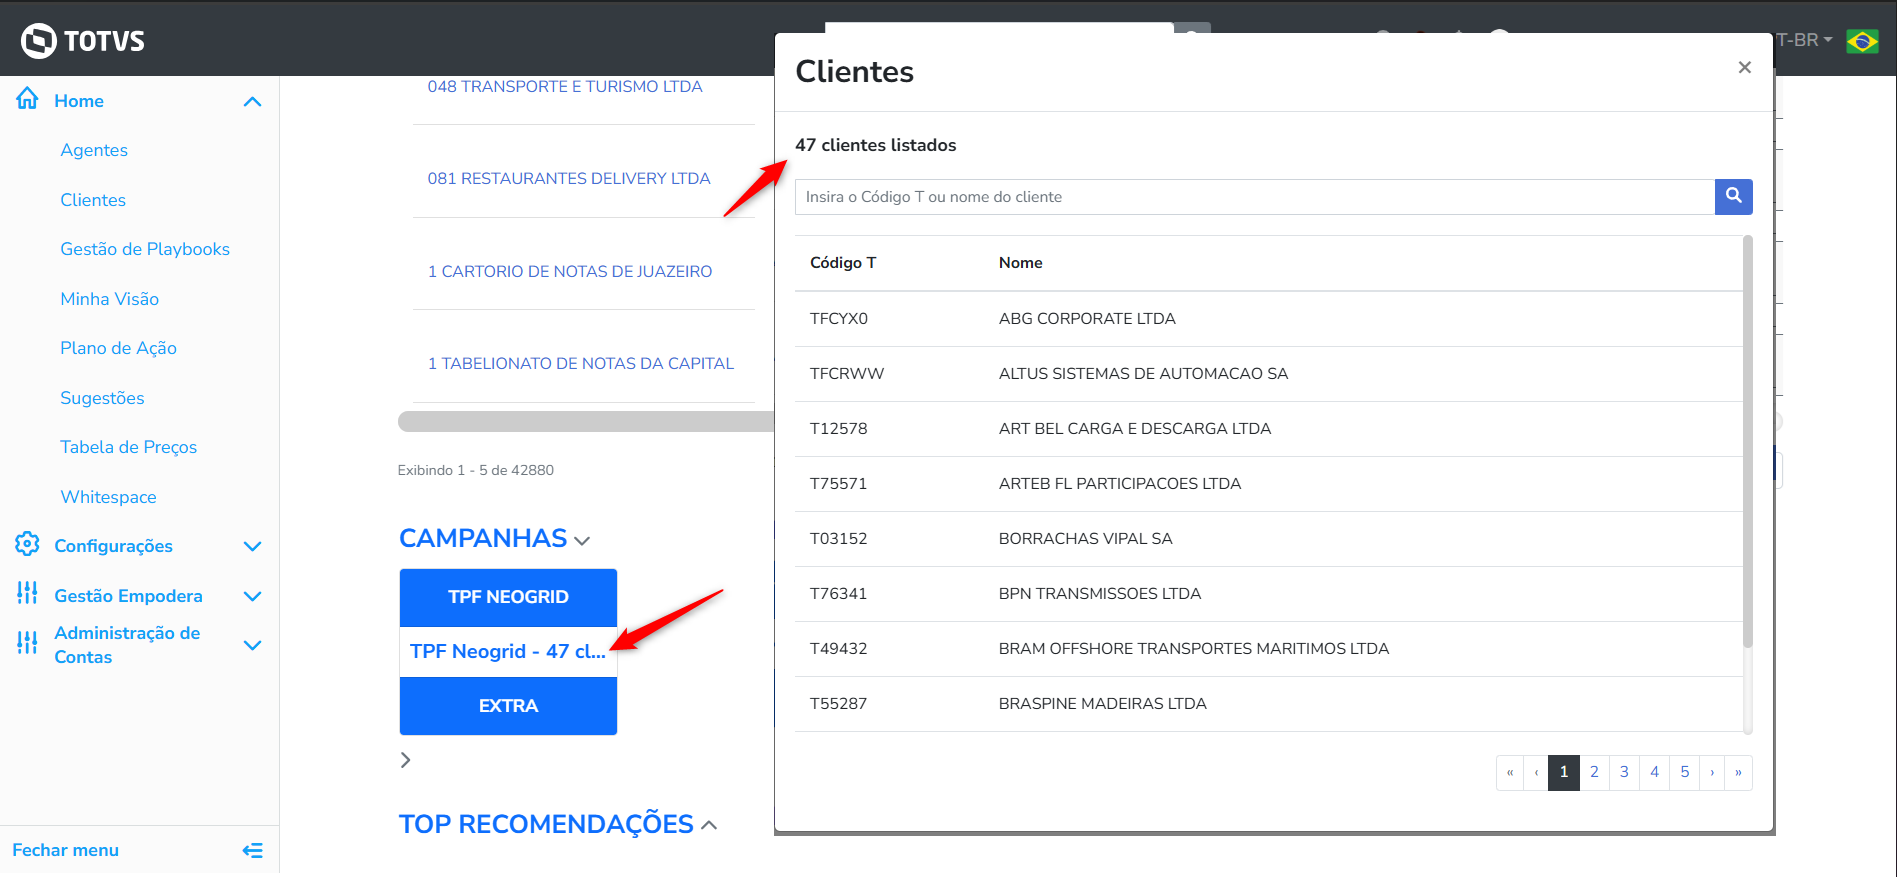Go to Gestão de Playbooks
The image size is (1897, 877).
145,249
